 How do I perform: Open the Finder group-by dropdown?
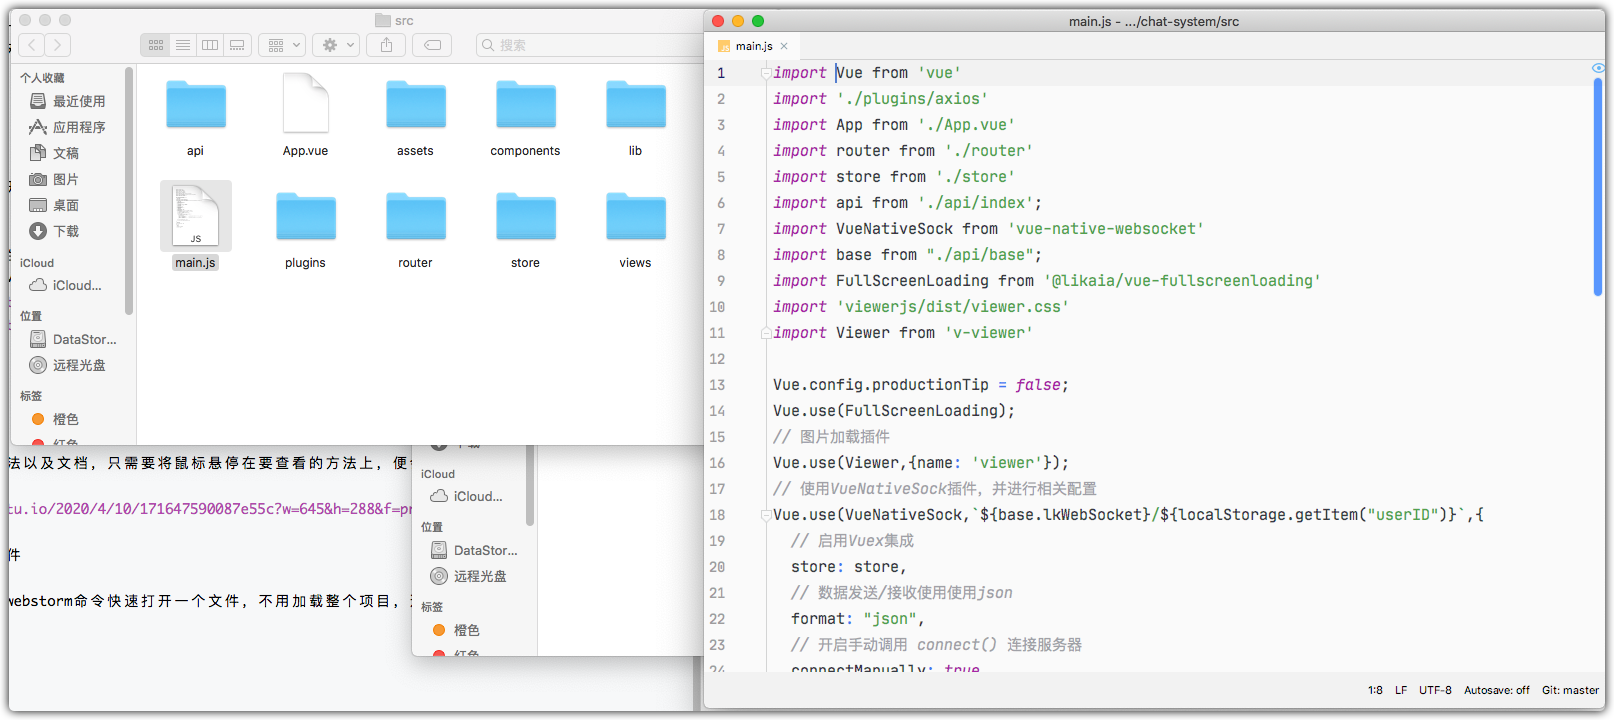point(284,45)
